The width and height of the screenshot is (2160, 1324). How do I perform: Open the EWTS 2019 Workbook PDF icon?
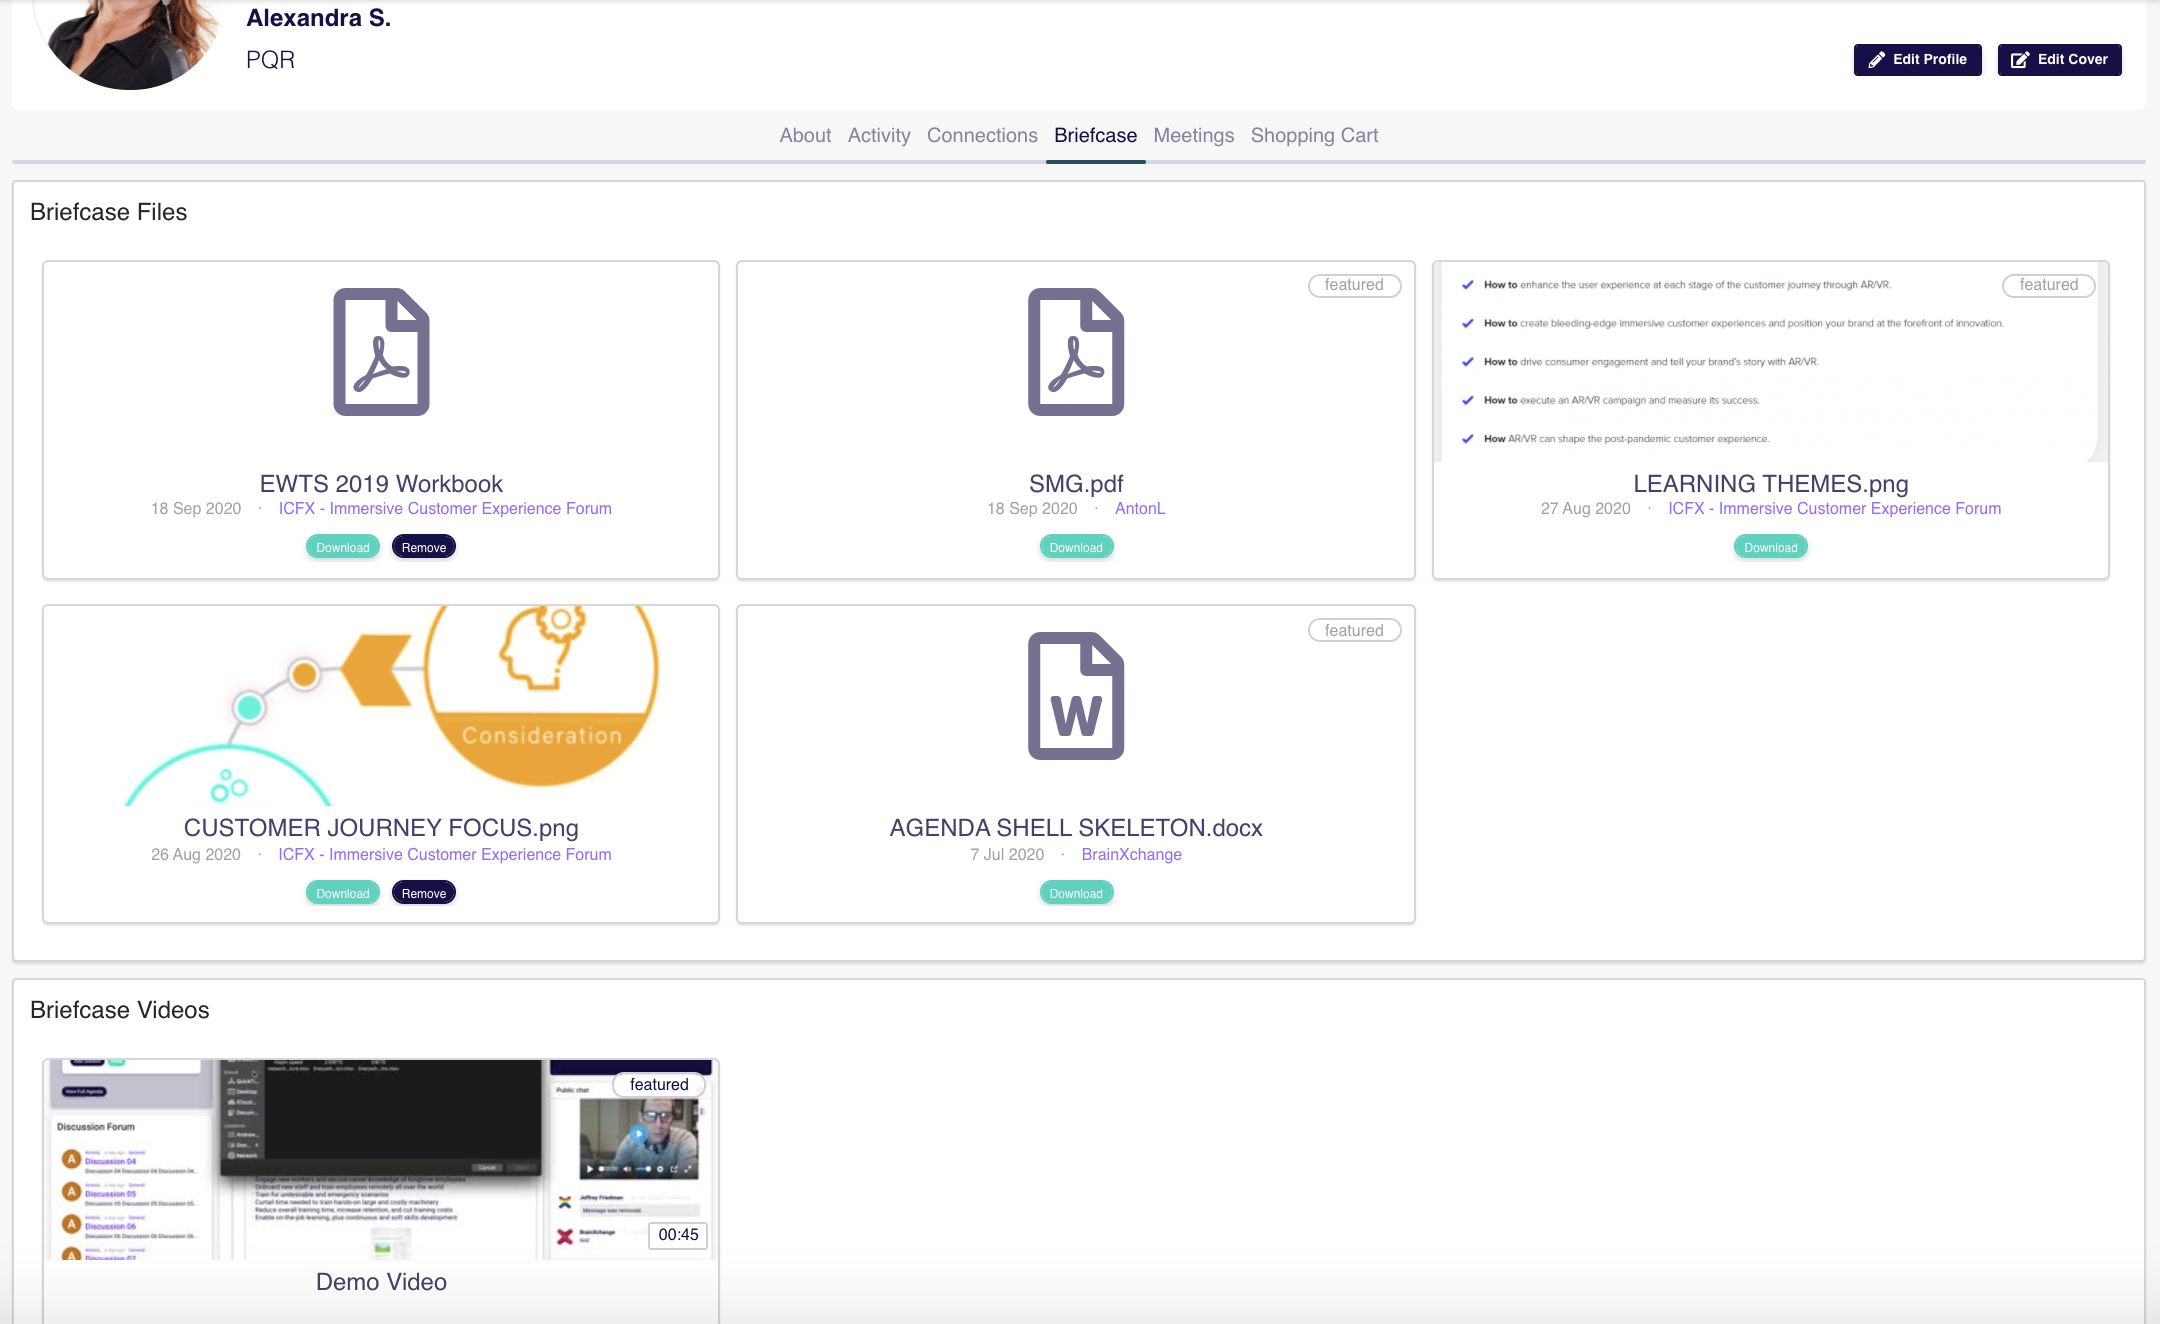point(381,352)
